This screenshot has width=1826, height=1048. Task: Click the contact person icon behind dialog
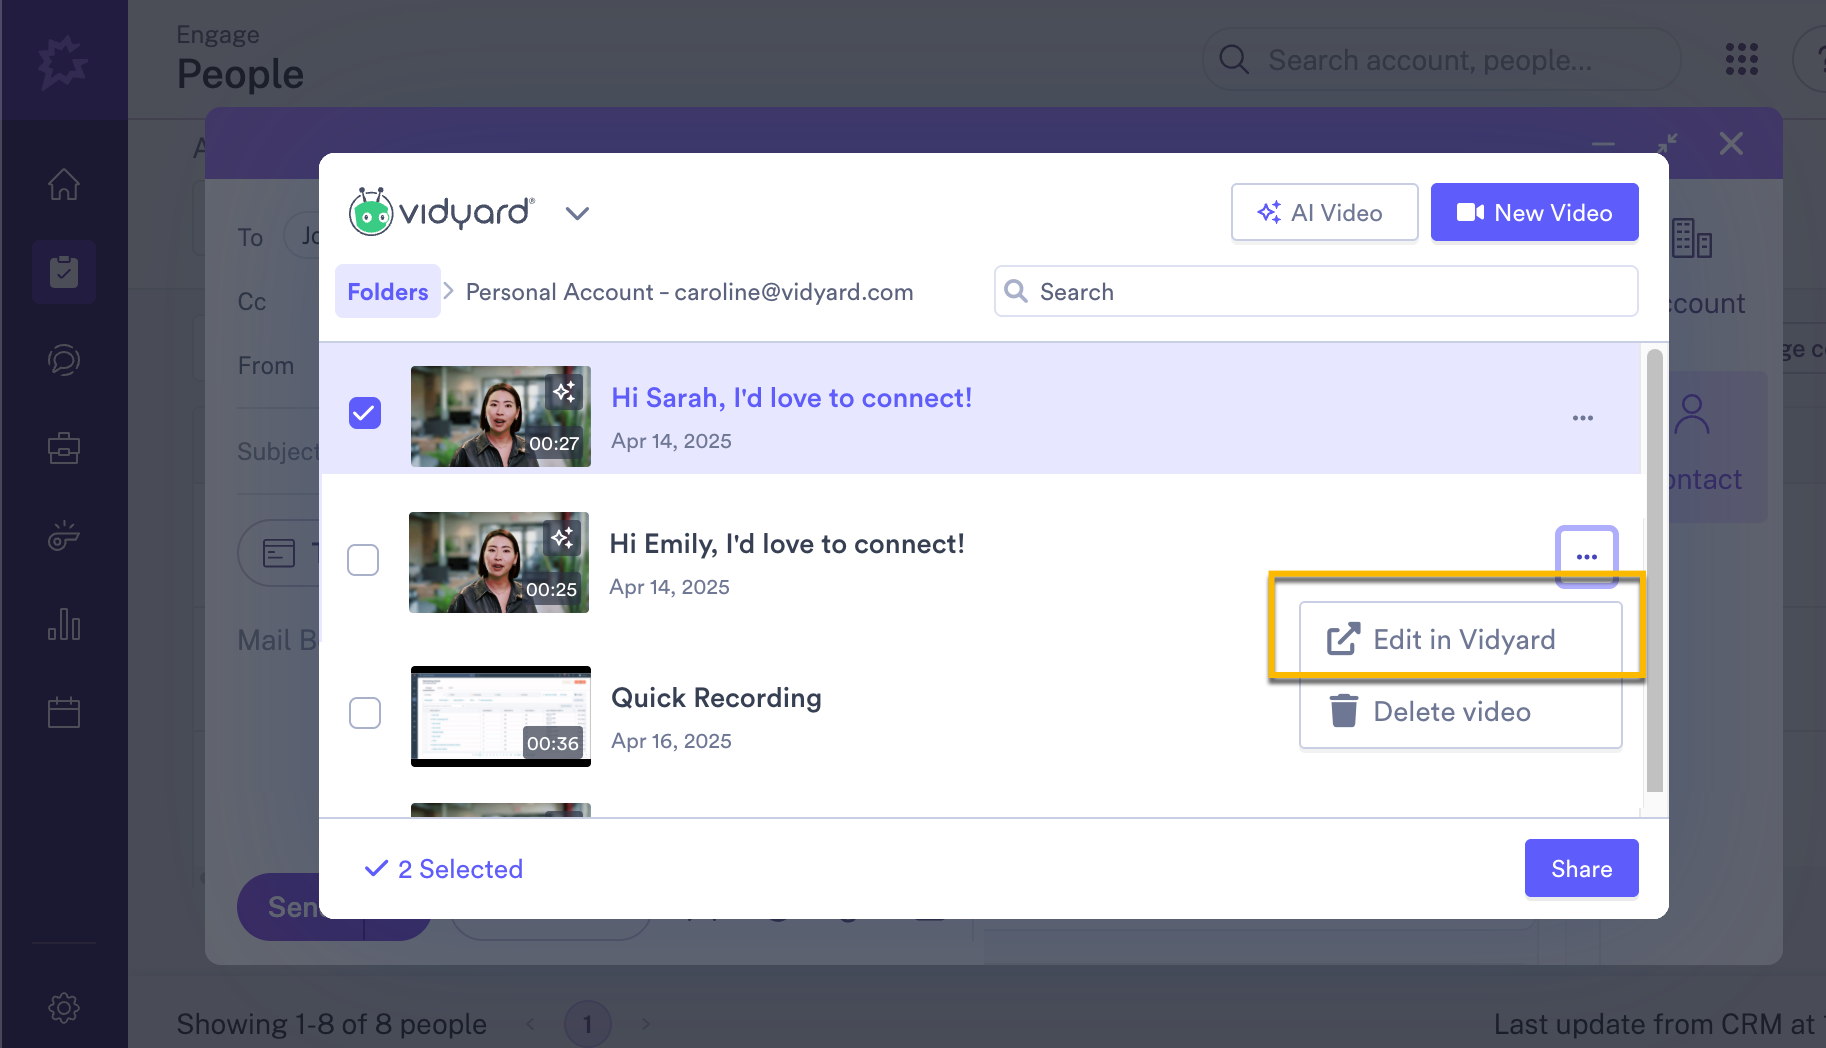(x=1692, y=413)
